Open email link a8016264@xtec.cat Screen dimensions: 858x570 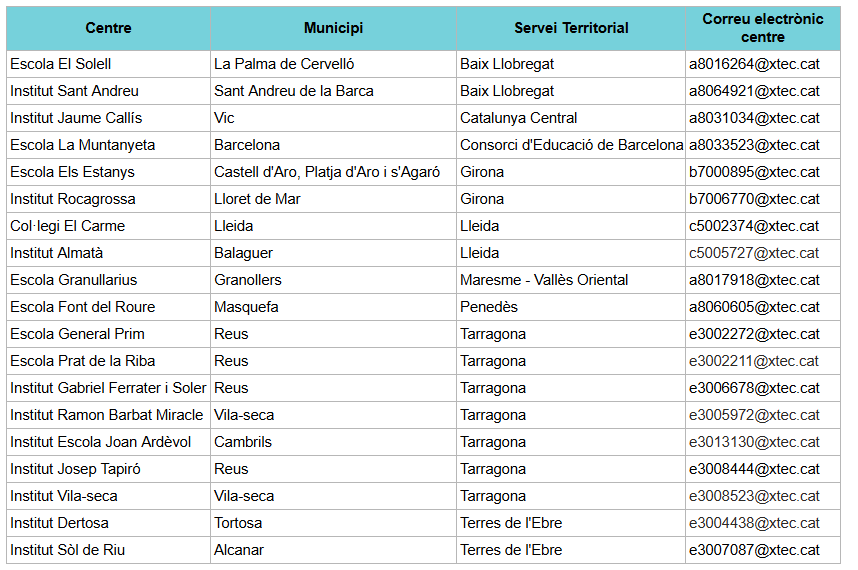tap(754, 64)
